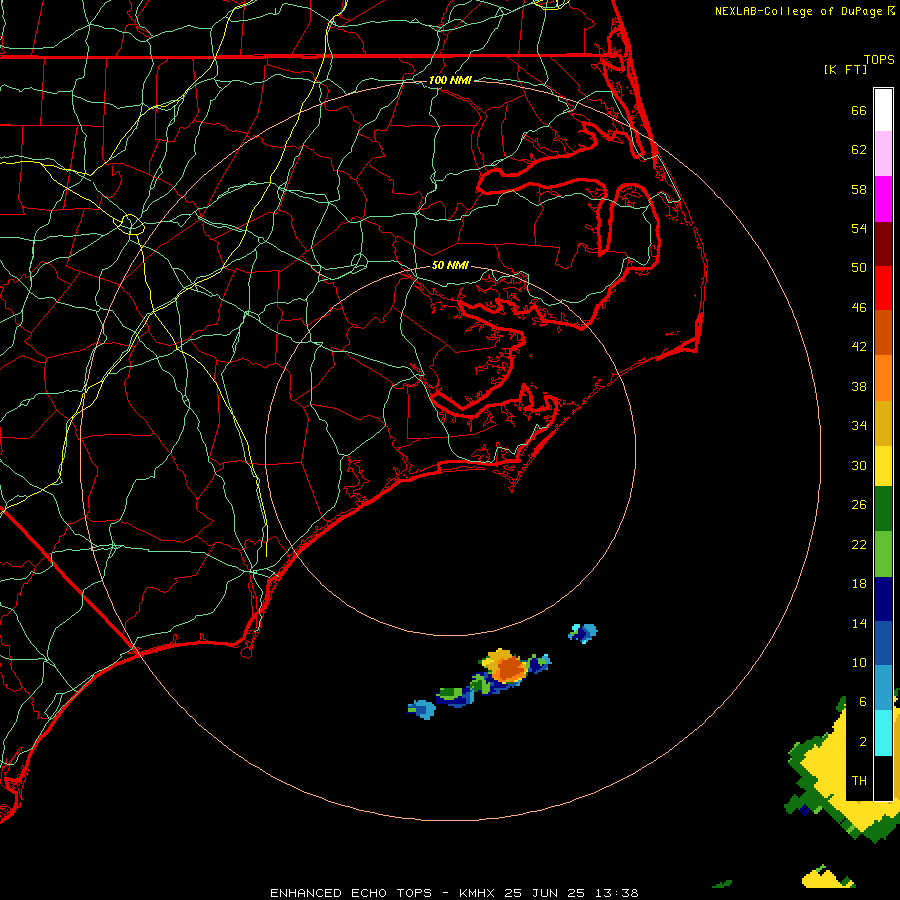Screen dimensions: 900x900
Task: Select the gold legend swatch
Action: coord(883,423)
